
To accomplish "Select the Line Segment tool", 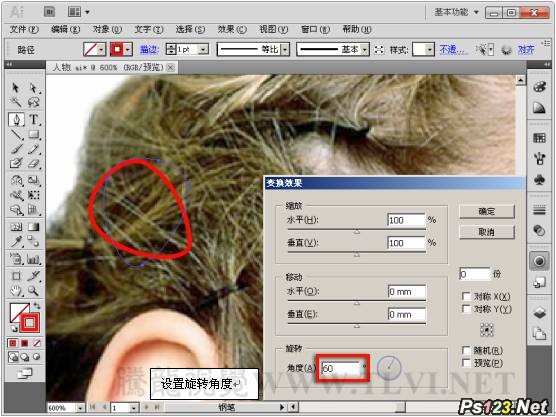I will tap(16, 134).
